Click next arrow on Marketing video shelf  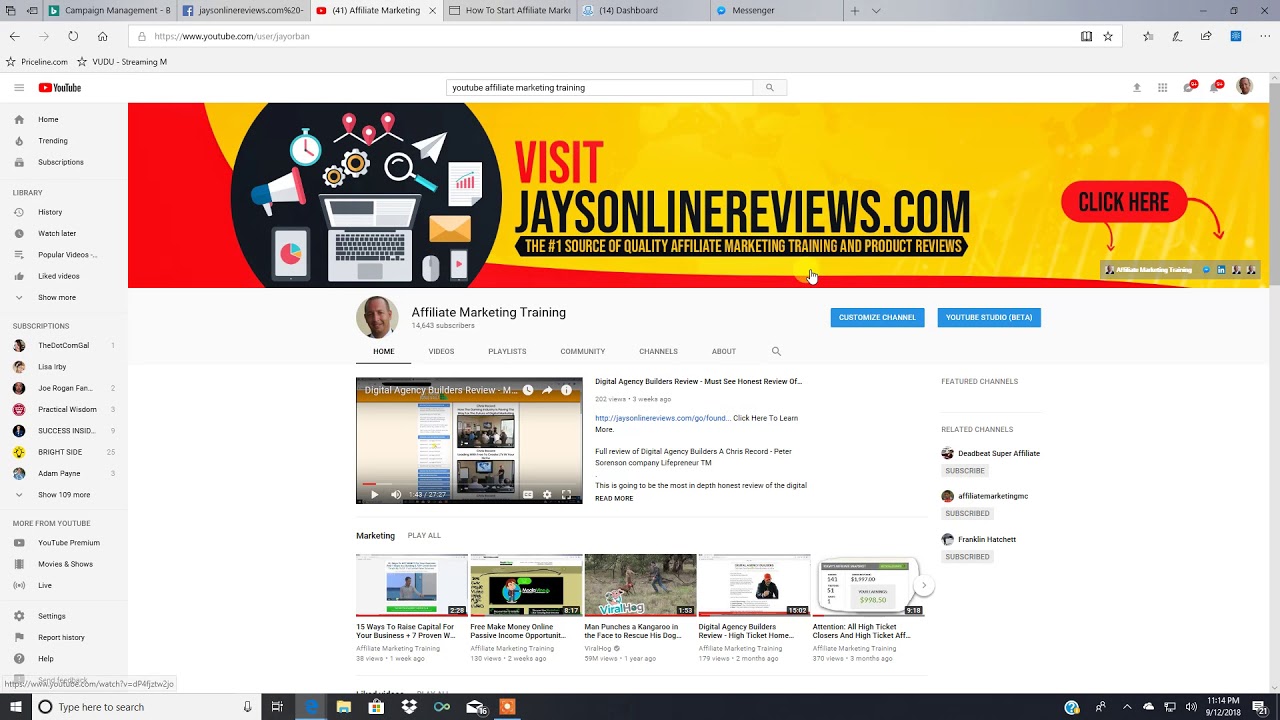coord(924,585)
